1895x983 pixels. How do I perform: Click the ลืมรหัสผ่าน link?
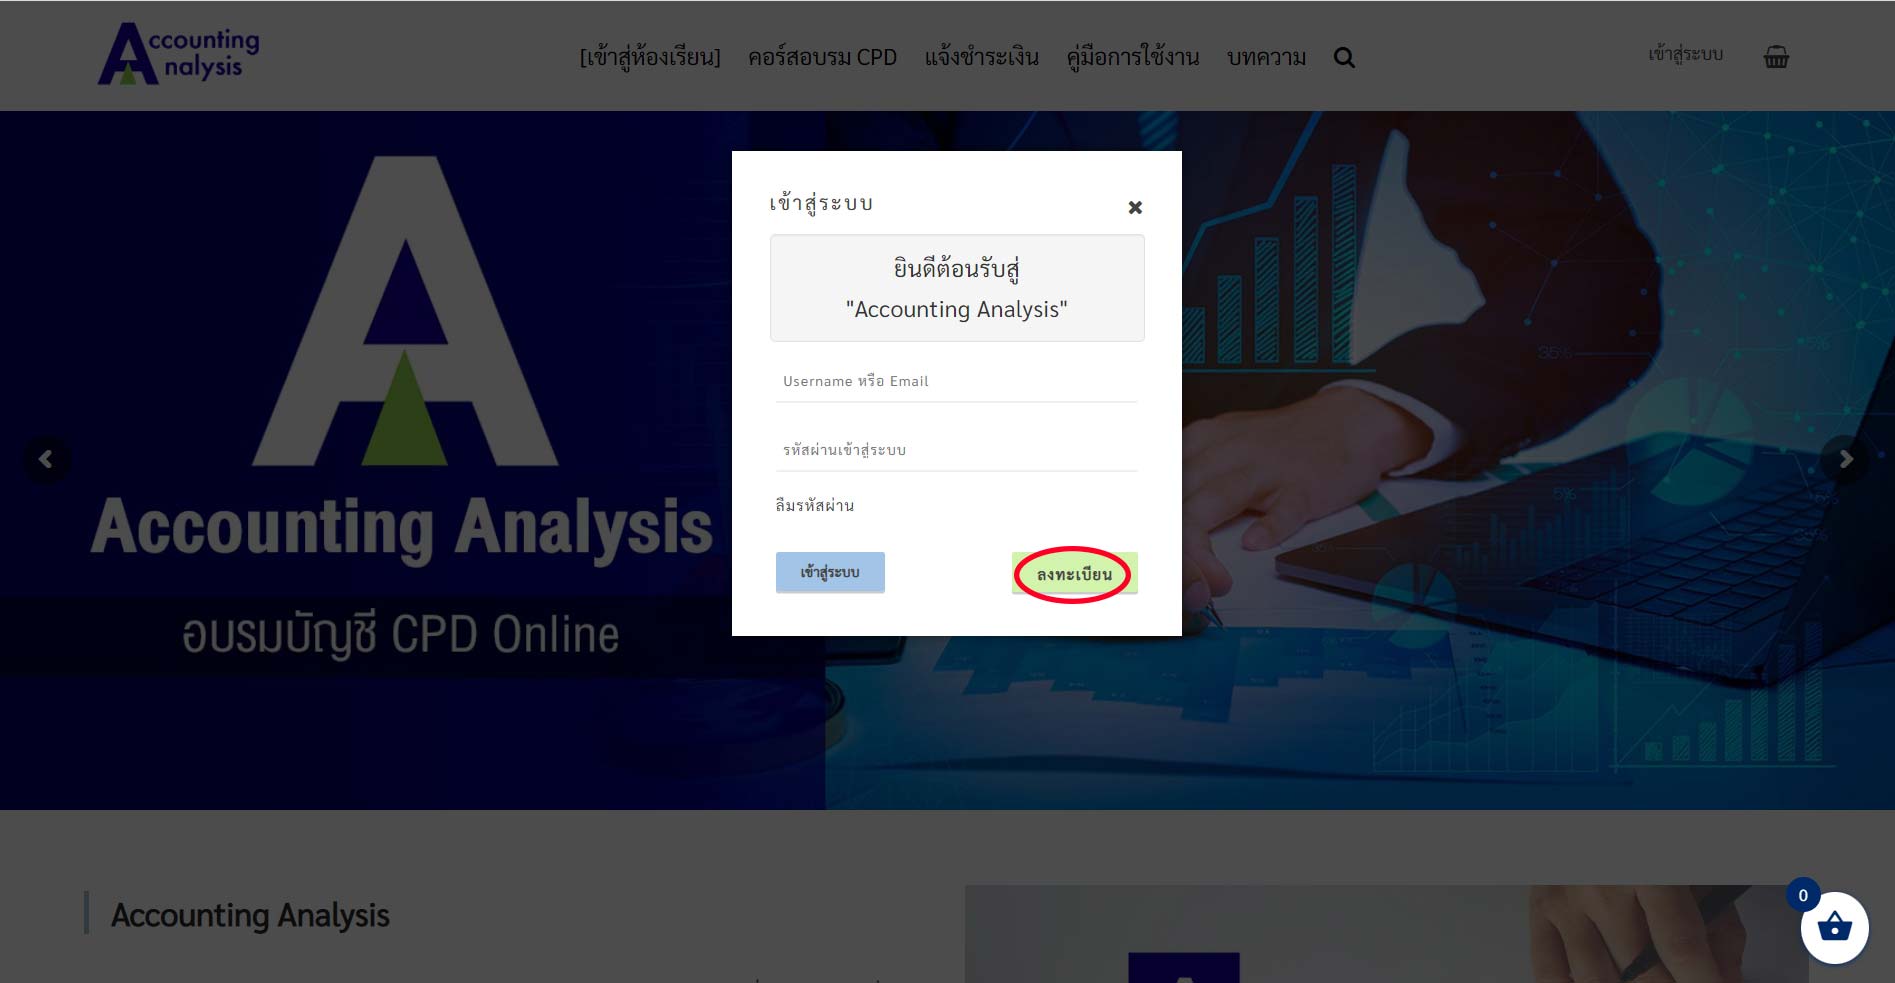(x=815, y=505)
